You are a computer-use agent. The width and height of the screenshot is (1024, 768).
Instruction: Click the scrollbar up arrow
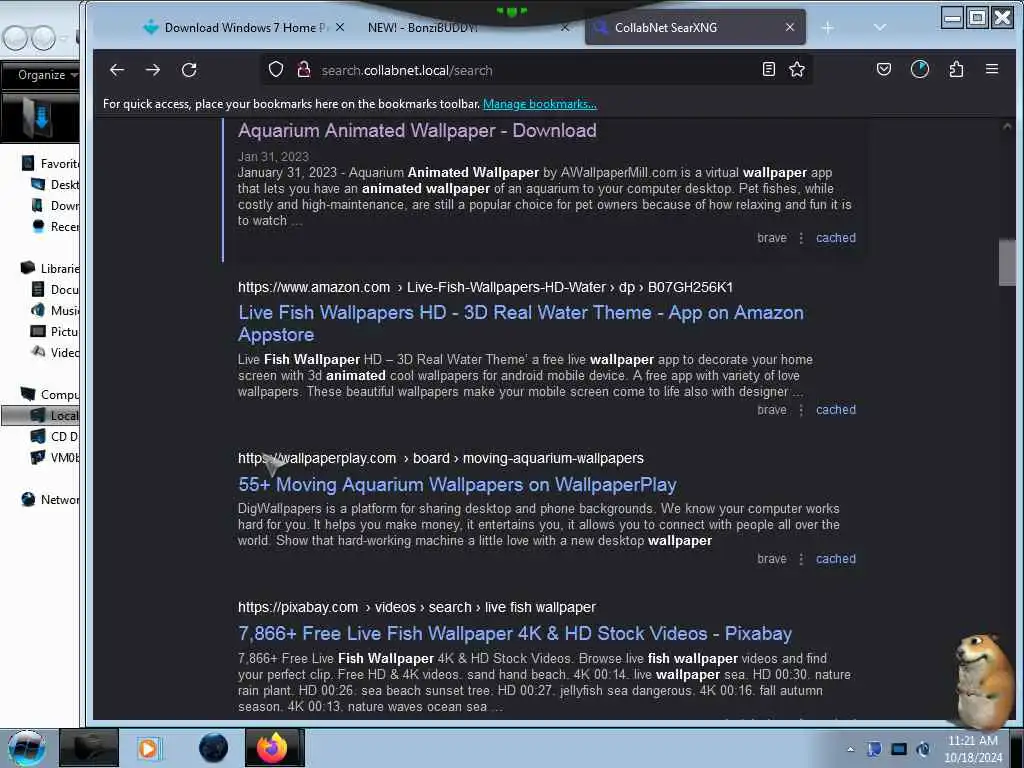click(1006, 126)
